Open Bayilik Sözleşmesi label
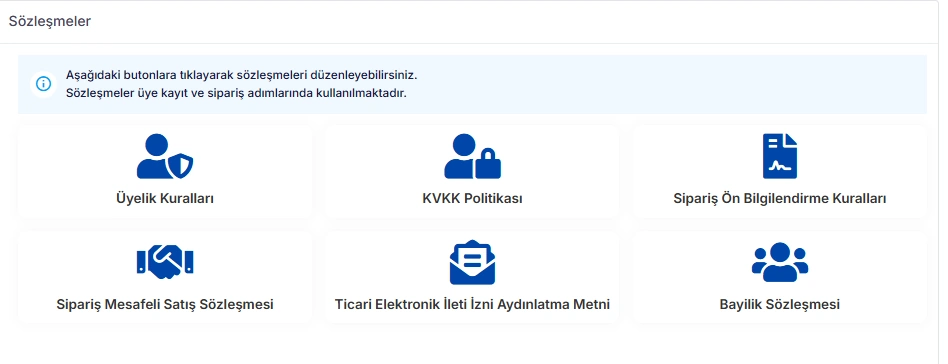This screenshot has width=948, height=364. pos(780,305)
